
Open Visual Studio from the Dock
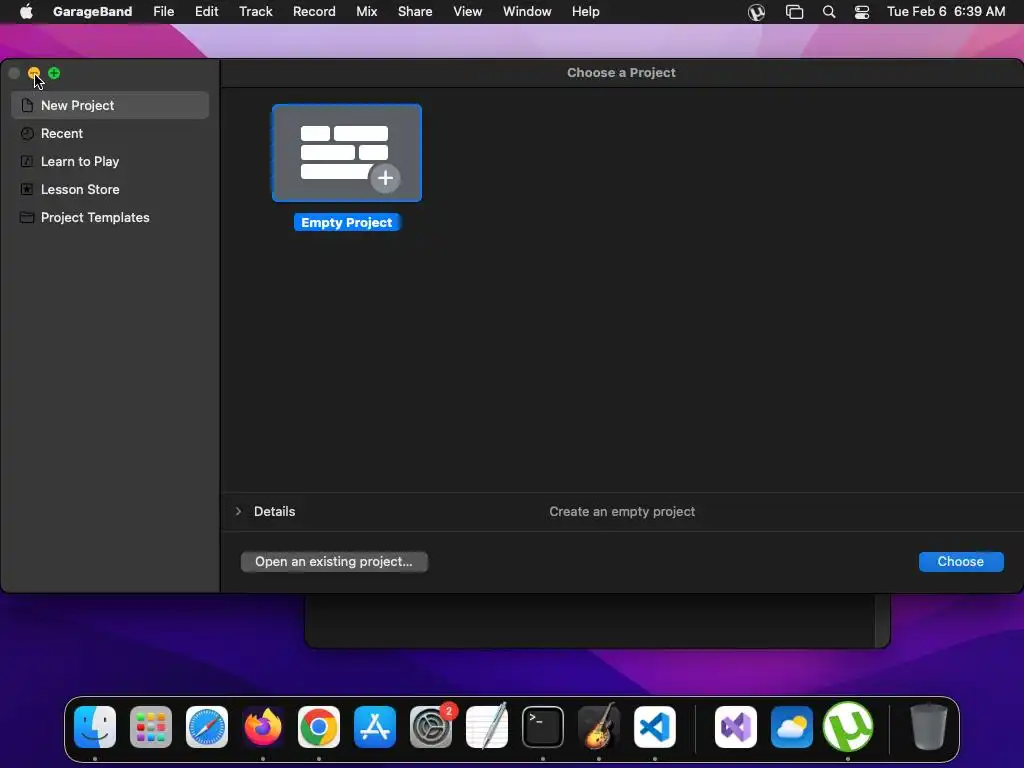click(736, 727)
